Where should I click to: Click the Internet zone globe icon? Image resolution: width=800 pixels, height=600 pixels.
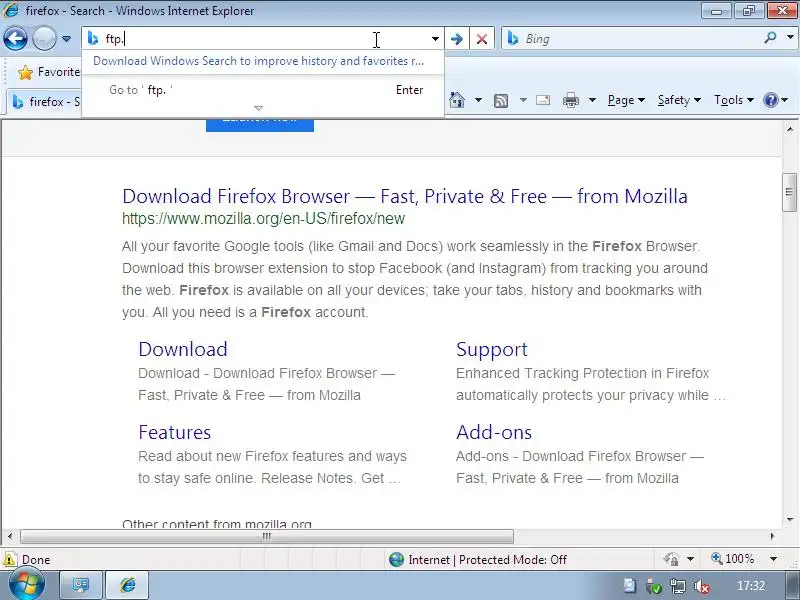(396, 560)
